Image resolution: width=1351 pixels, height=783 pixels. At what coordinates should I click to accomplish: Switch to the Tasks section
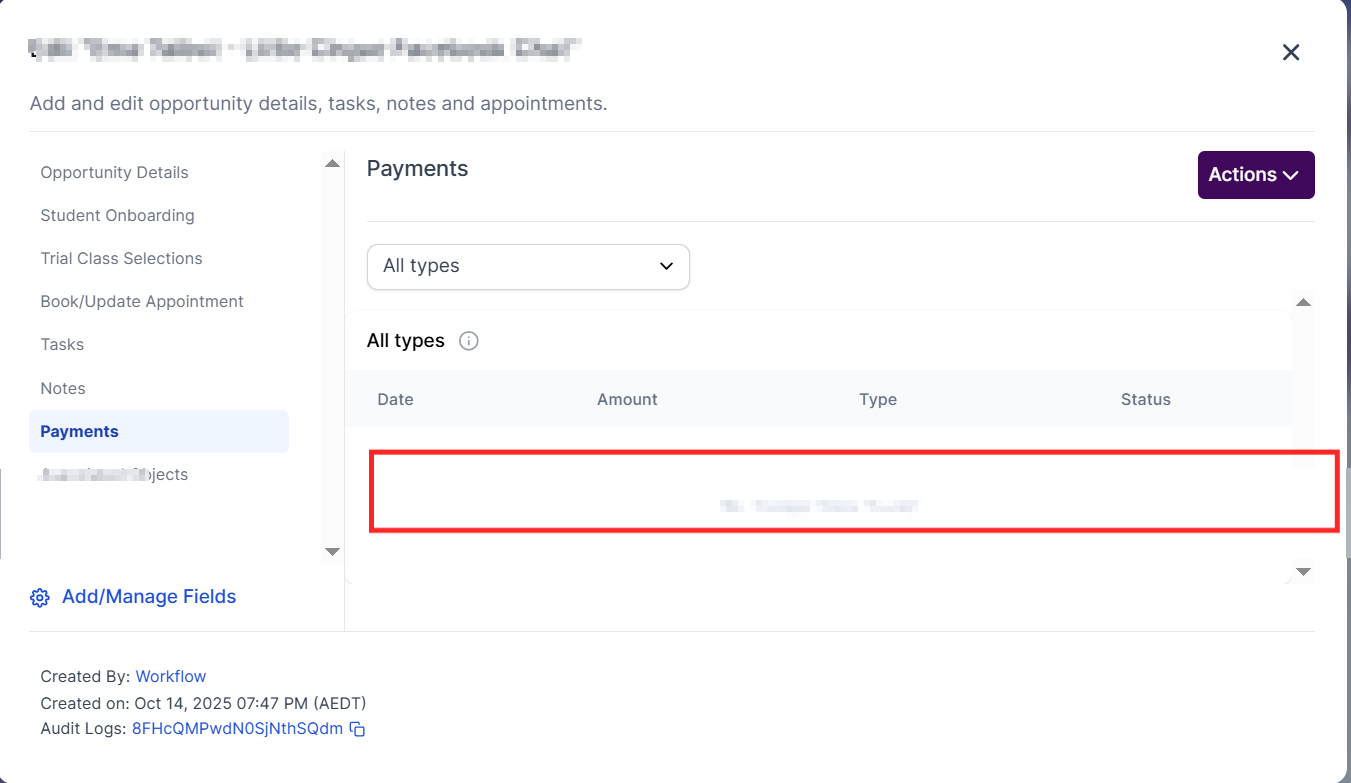click(x=62, y=344)
